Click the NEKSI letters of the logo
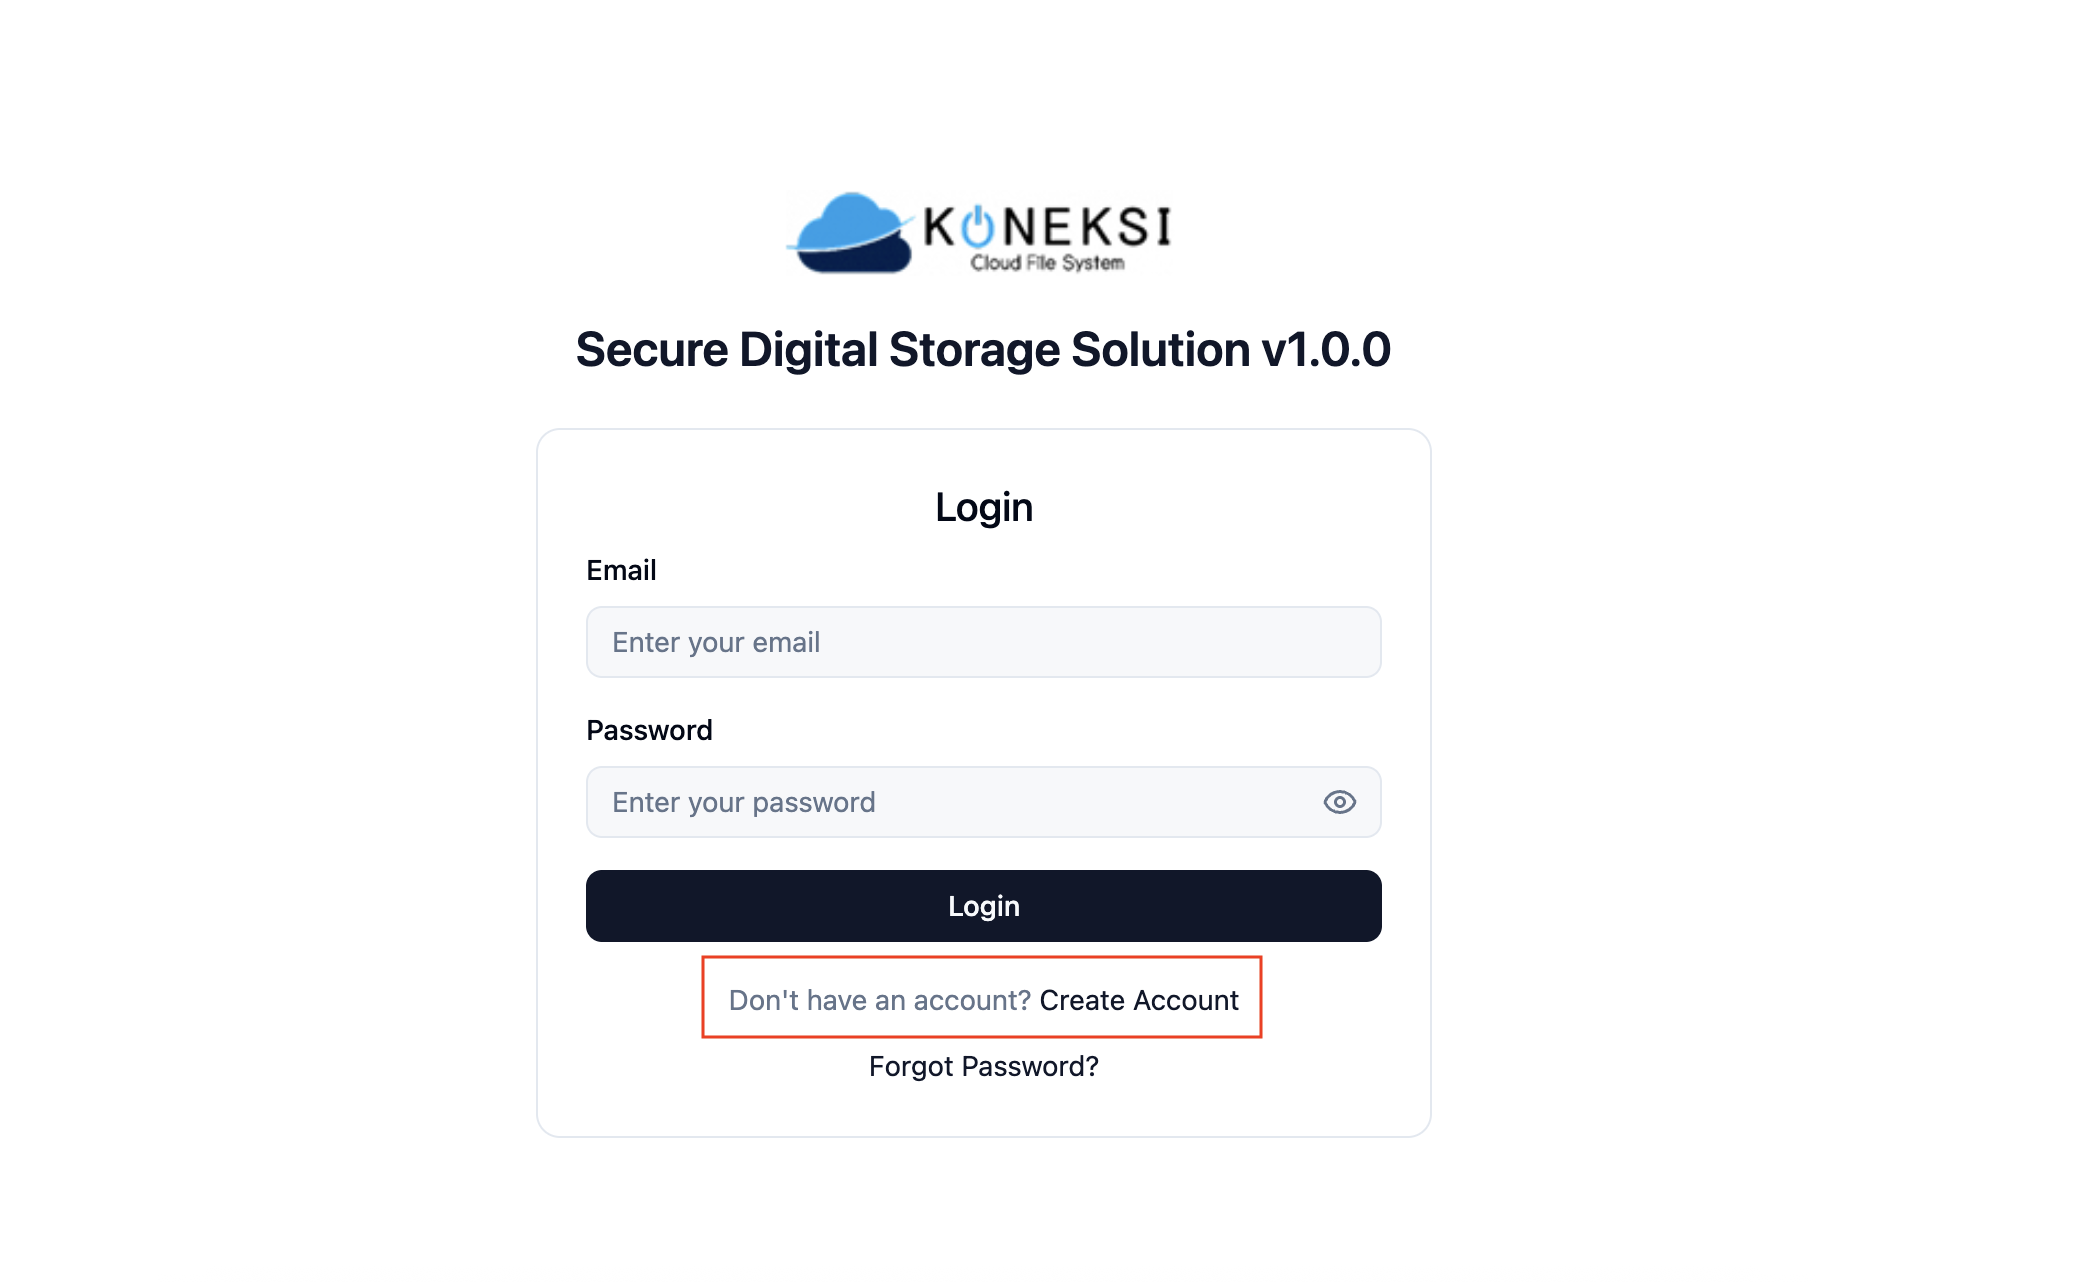Screen dimensions: 2076x1282 [x=1087, y=227]
